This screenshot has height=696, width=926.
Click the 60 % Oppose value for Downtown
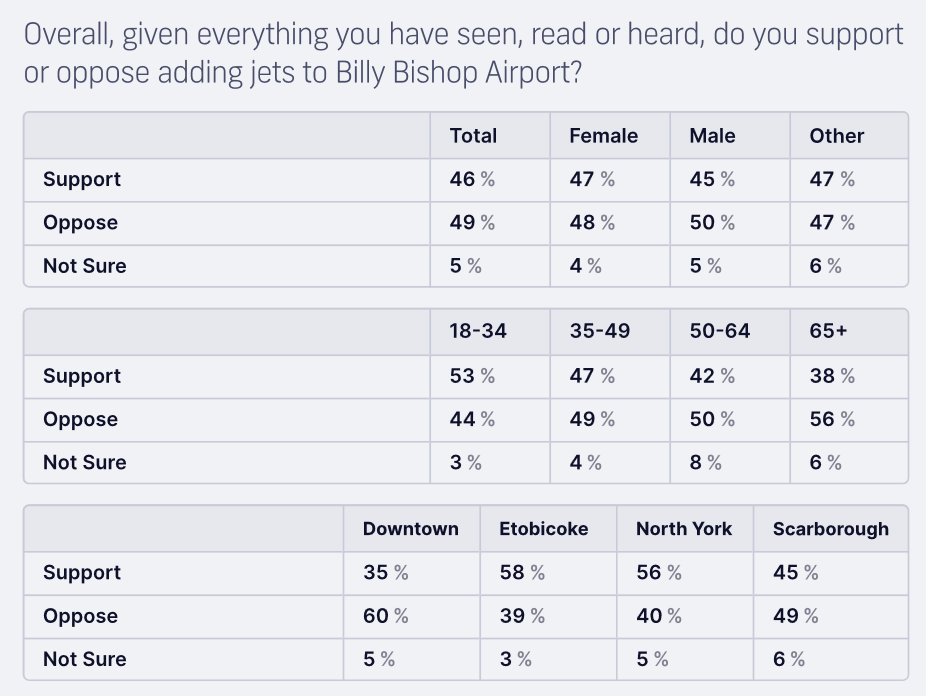tap(385, 616)
